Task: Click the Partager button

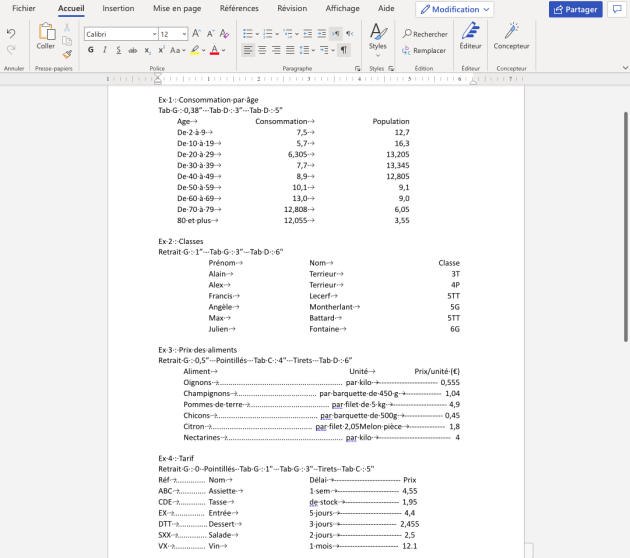Action: coord(575,9)
